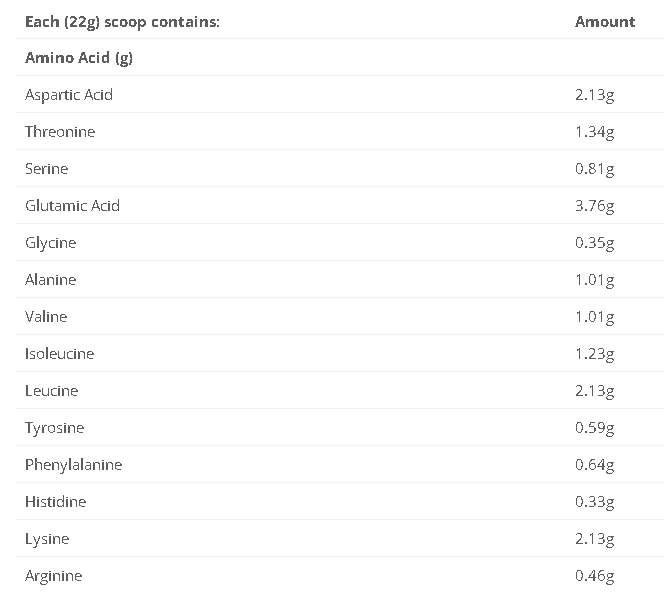Viewport: 664px width, 593px height.
Task: Click the Amount column header
Action: tap(605, 21)
